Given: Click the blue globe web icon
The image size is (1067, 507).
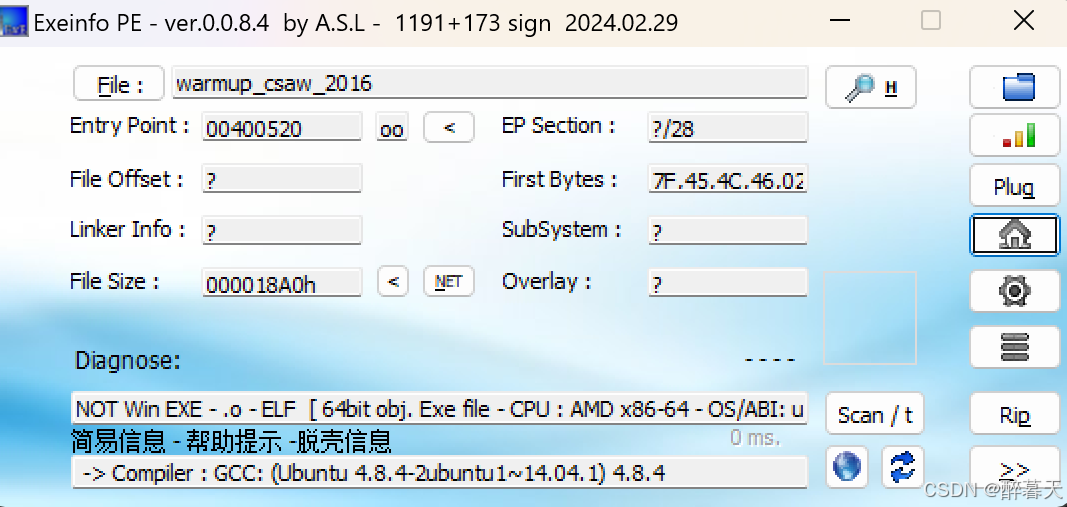Looking at the screenshot, I should [x=847, y=467].
